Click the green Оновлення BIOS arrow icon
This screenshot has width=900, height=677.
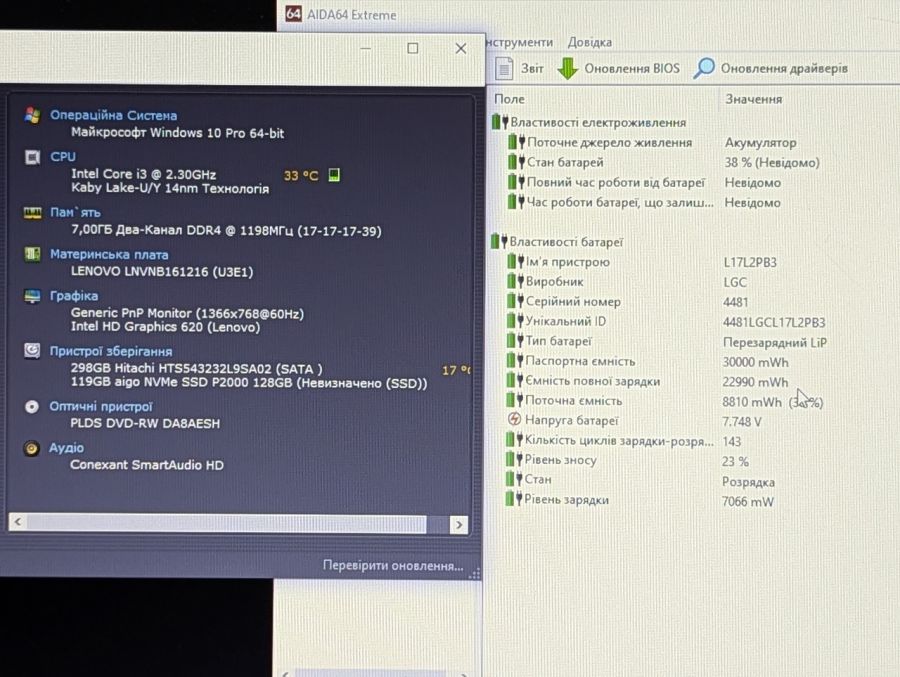coord(567,68)
